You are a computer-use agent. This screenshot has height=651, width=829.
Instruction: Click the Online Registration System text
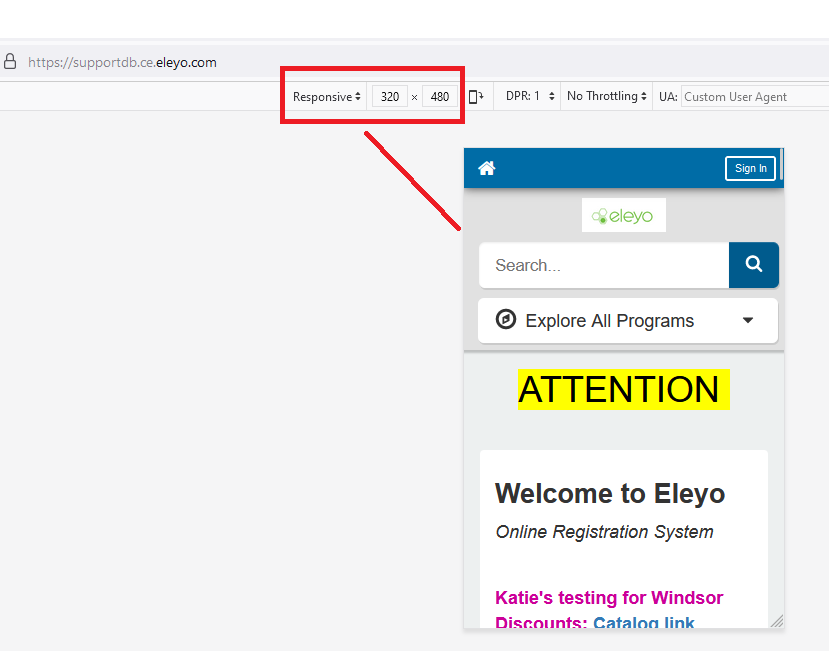[604, 531]
